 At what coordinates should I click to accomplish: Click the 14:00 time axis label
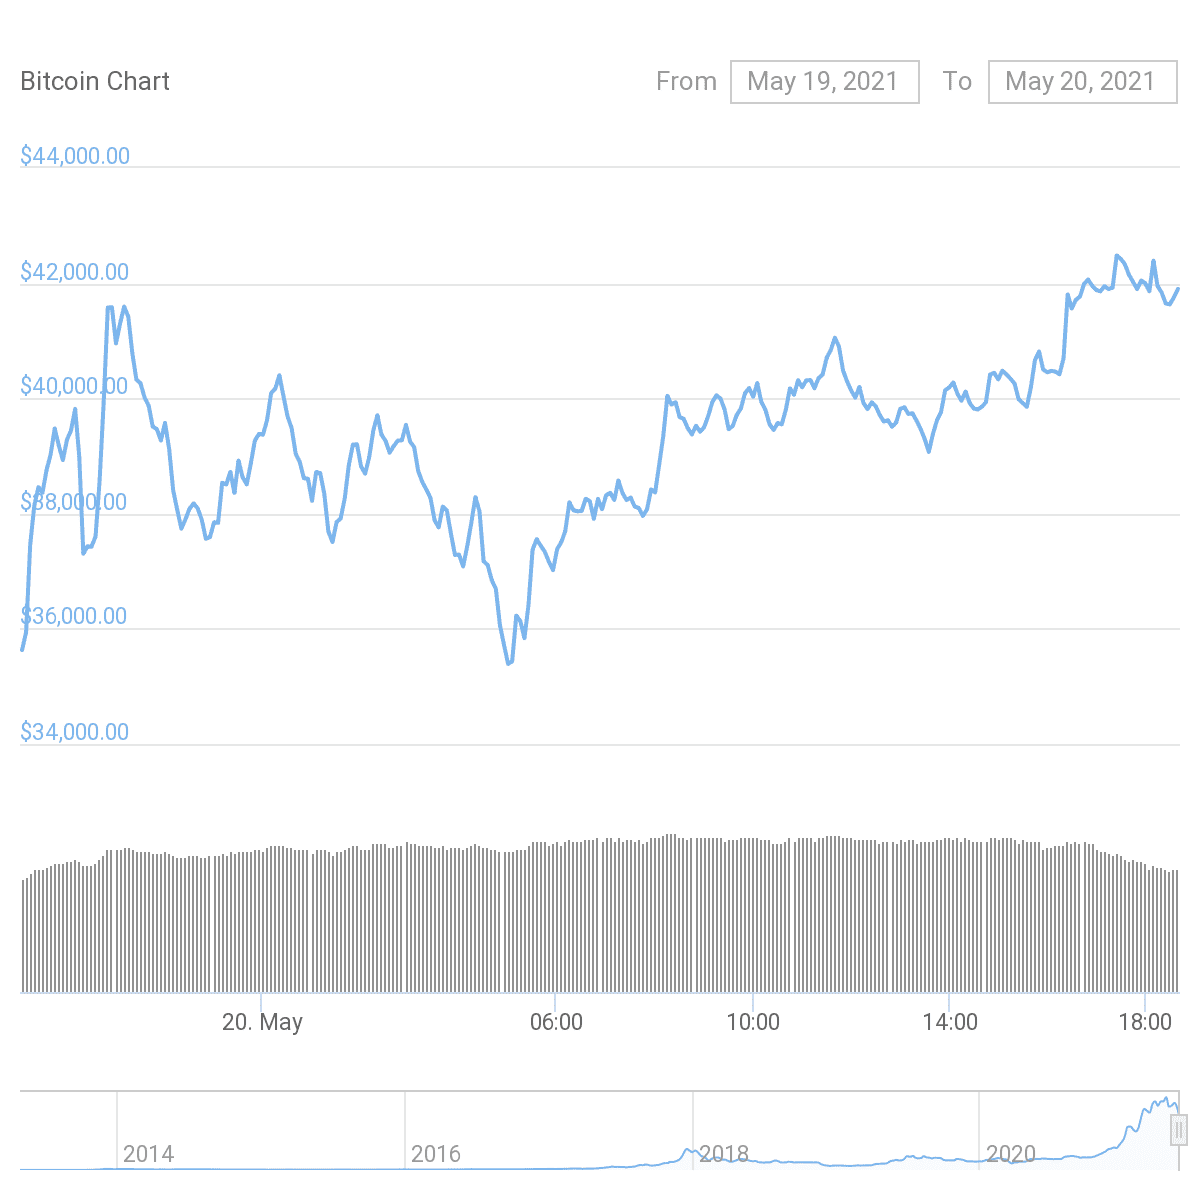[x=950, y=1022]
